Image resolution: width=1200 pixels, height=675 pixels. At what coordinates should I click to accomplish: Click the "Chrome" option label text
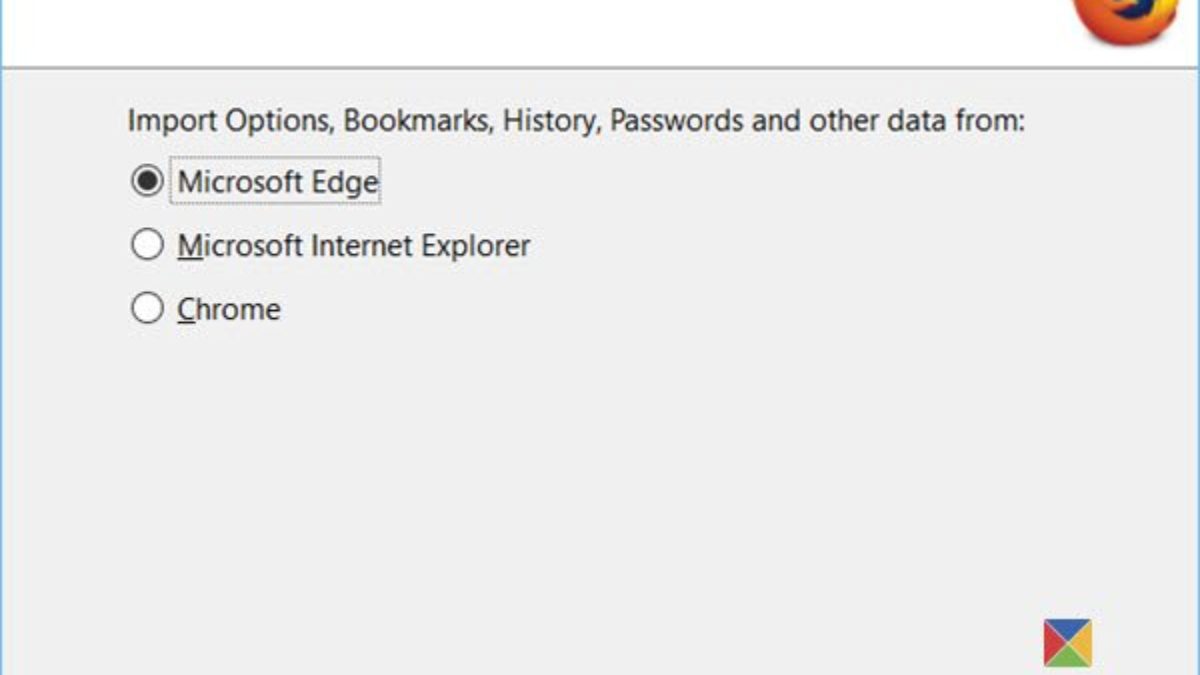(229, 310)
